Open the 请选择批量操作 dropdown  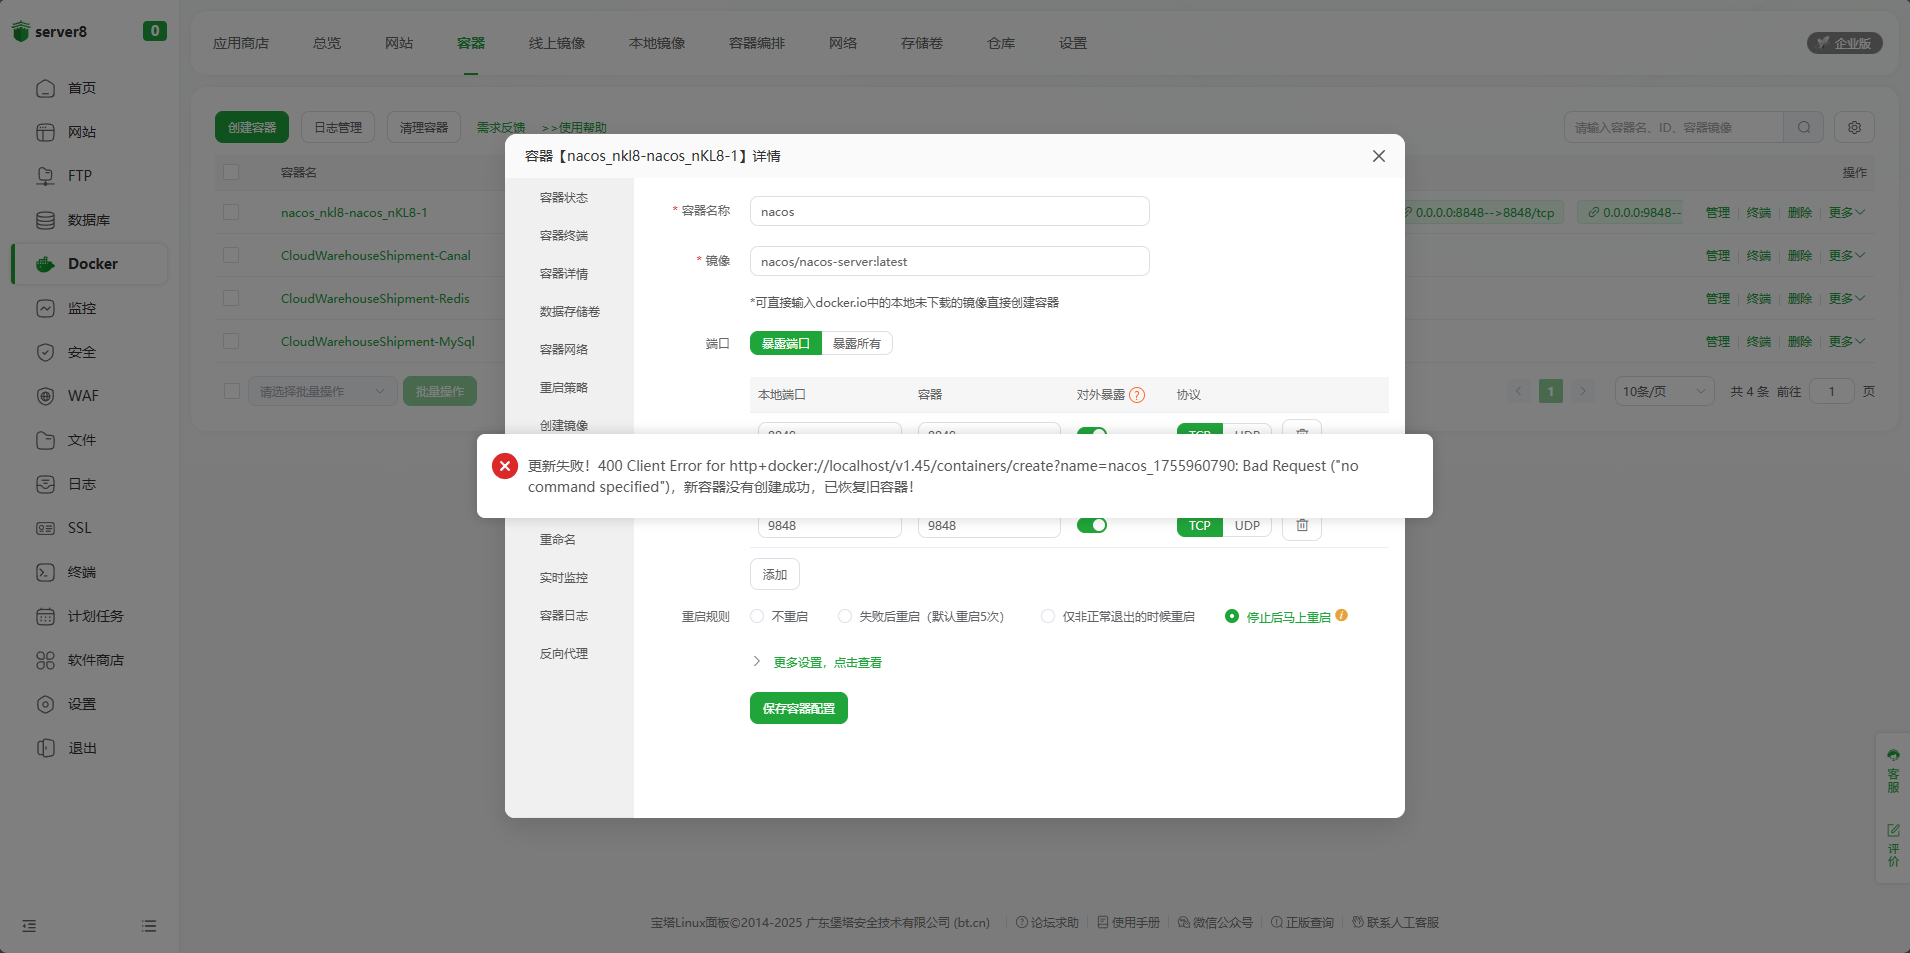point(322,391)
